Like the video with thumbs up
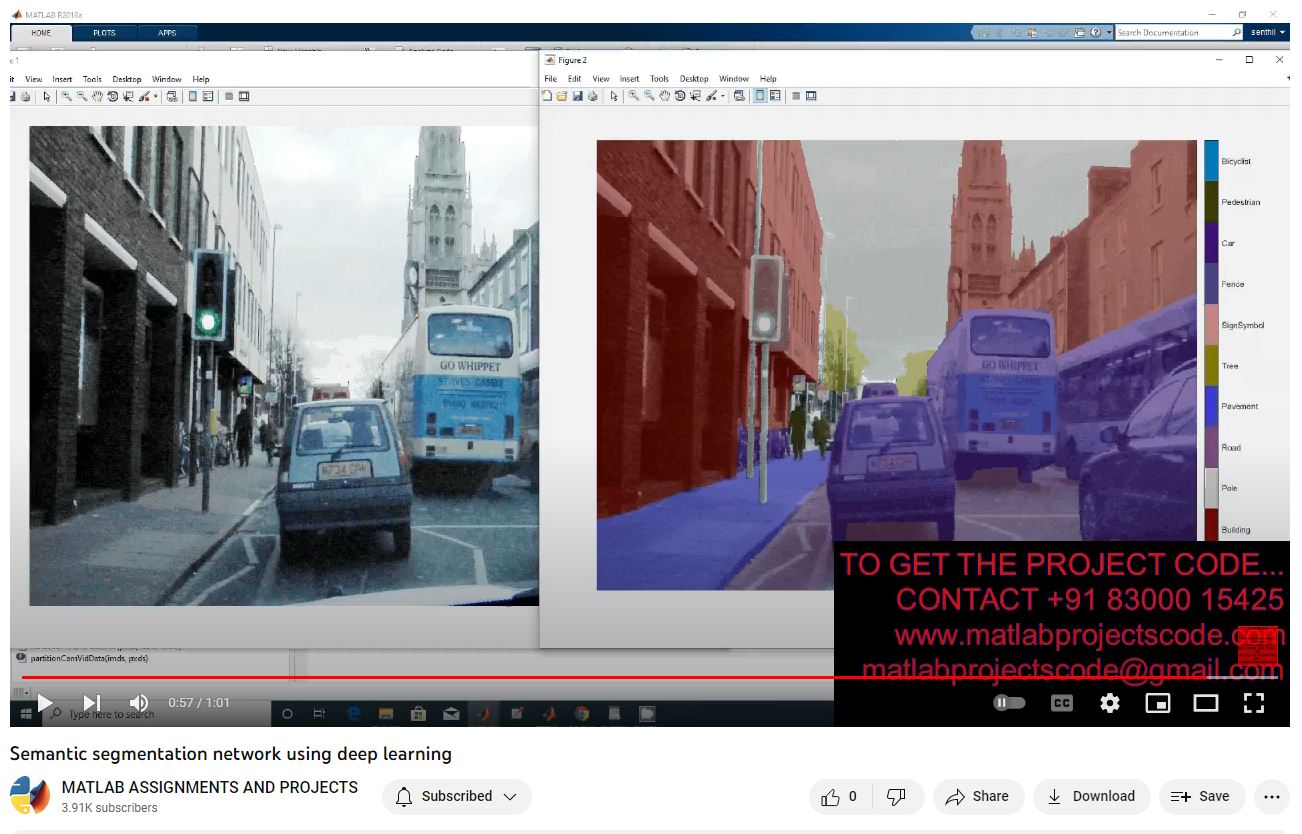The image size is (1302, 834). [x=840, y=797]
